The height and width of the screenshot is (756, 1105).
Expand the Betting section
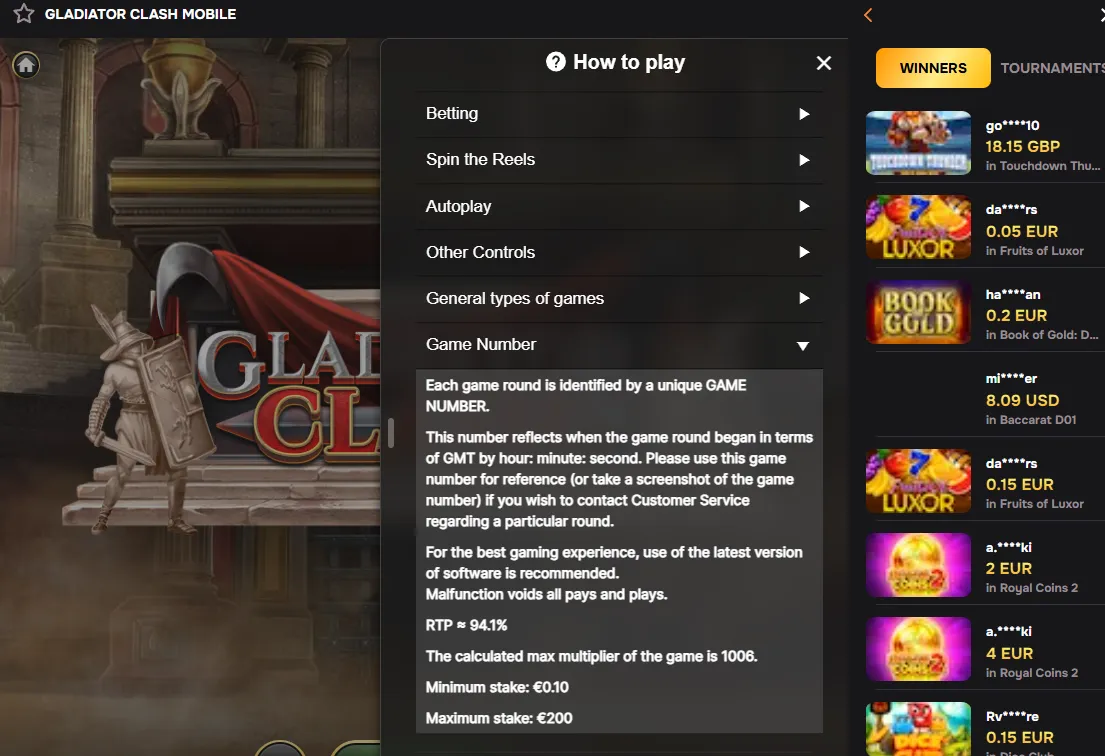[619, 114]
